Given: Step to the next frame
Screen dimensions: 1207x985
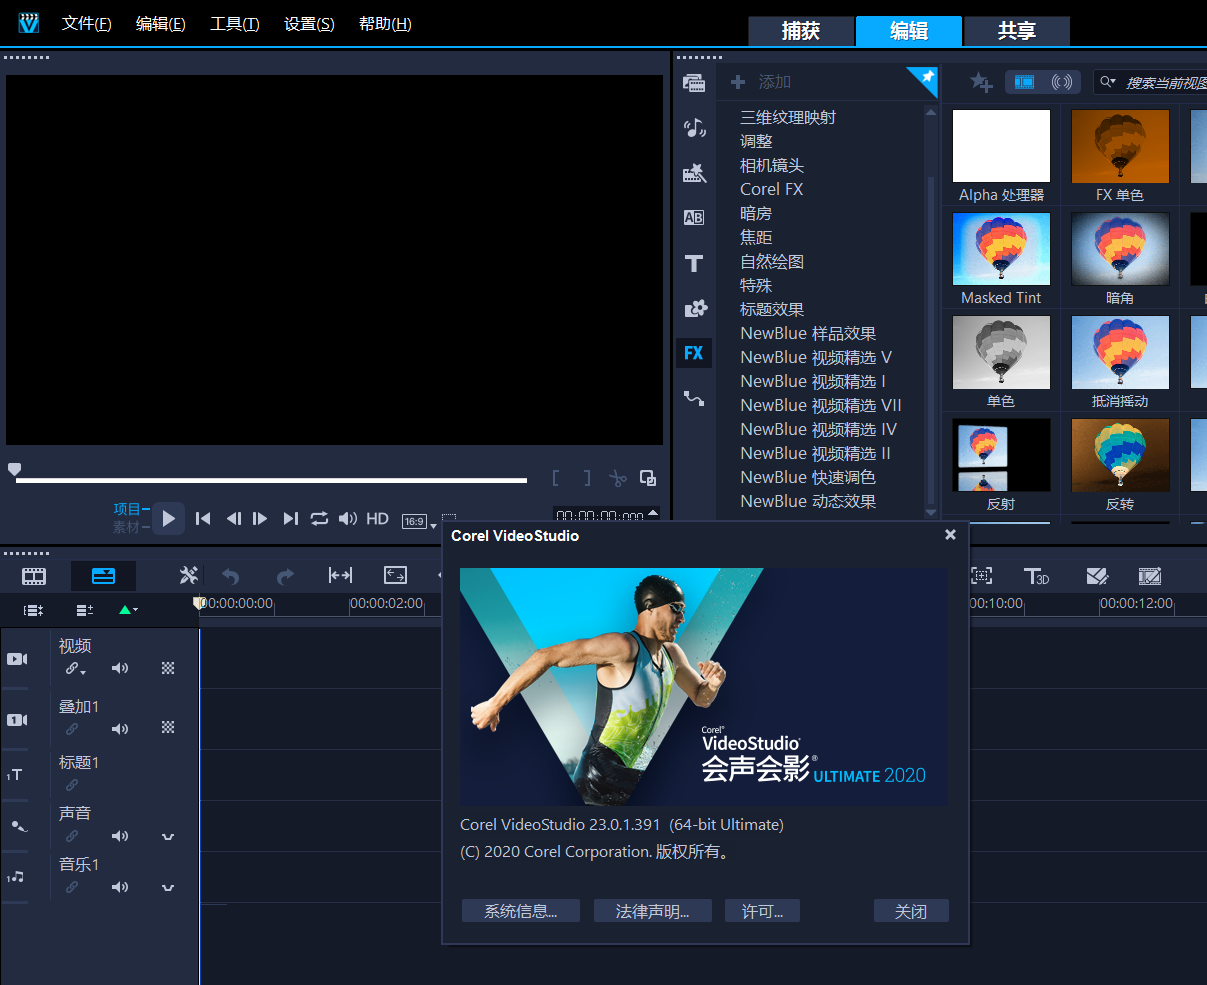Looking at the screenshot, I should 260,518.
